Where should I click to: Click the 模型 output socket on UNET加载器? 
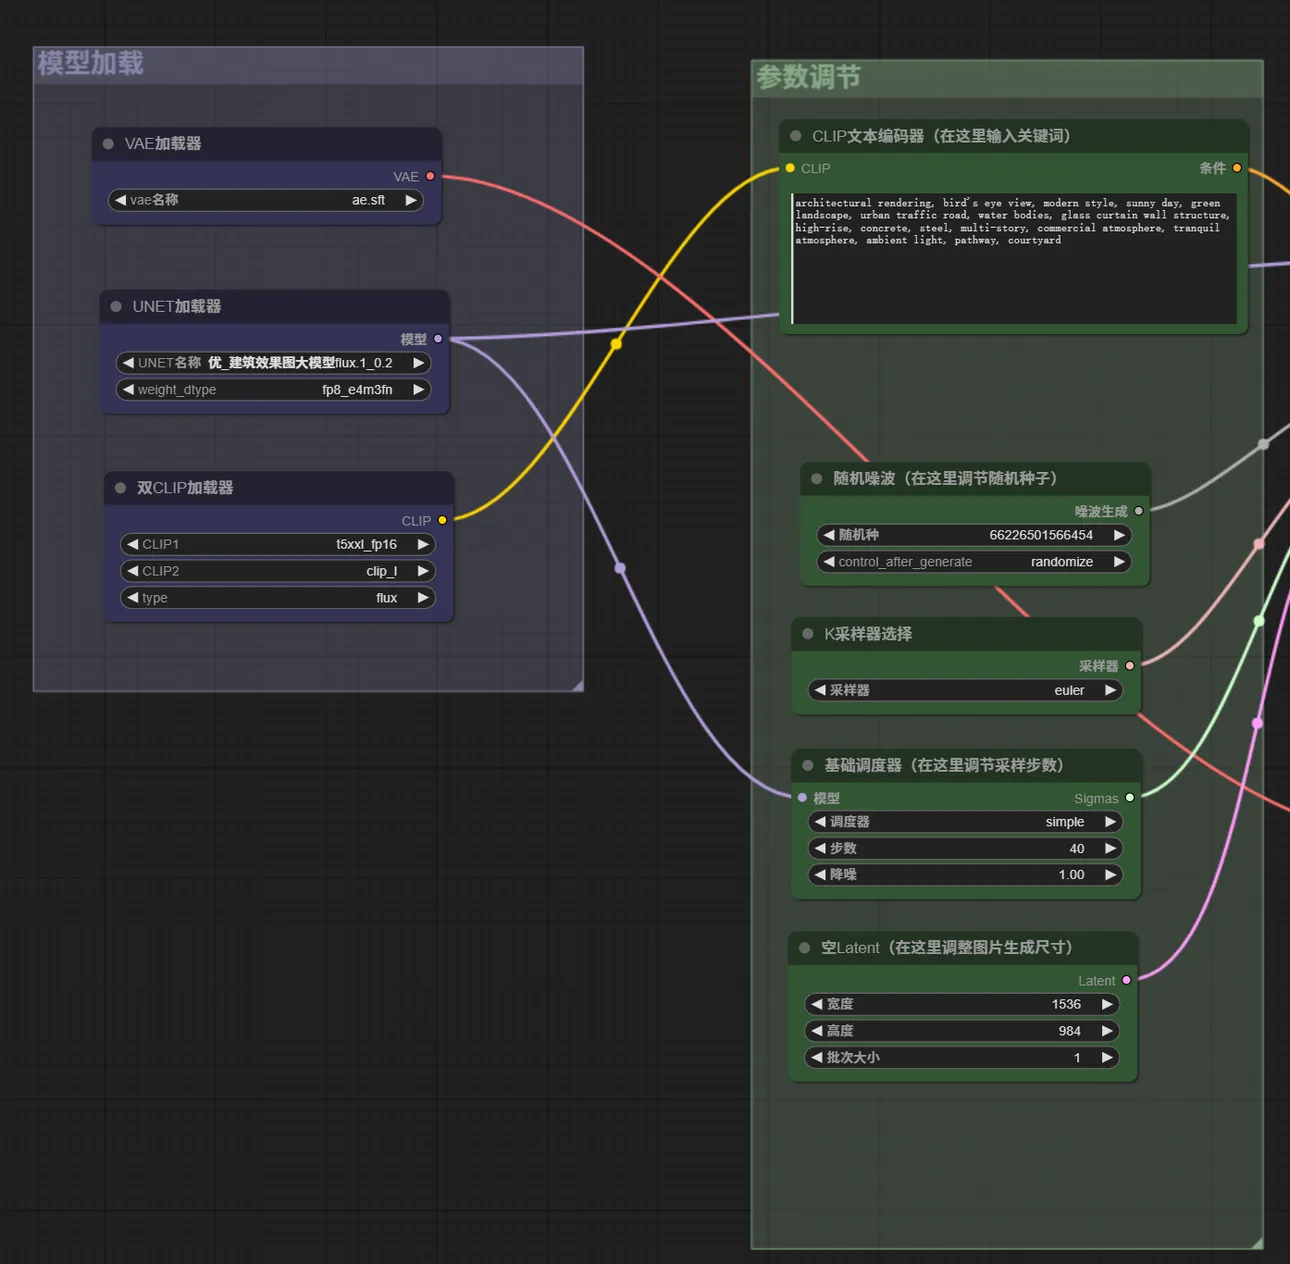point(438,339)
